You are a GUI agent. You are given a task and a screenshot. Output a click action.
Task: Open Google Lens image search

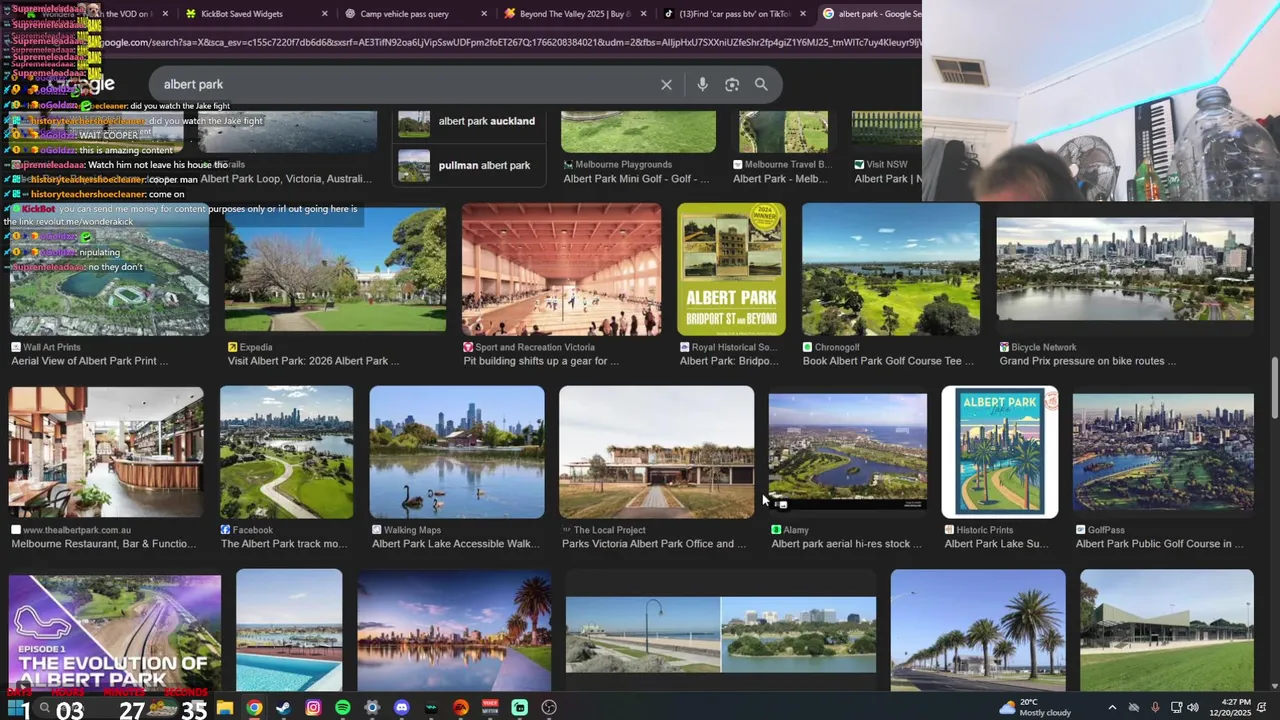coord(732,85)
